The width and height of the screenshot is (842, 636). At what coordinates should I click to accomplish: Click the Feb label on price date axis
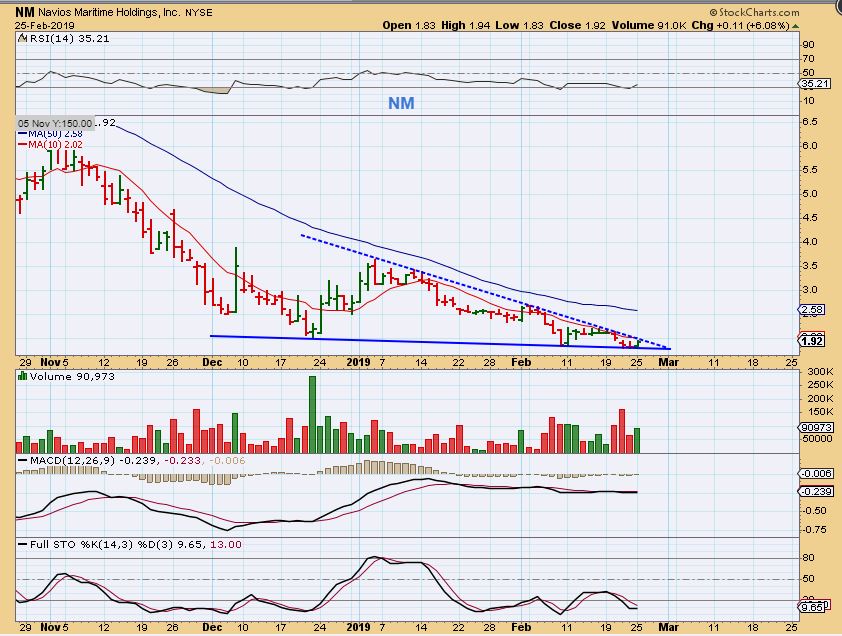521,363
